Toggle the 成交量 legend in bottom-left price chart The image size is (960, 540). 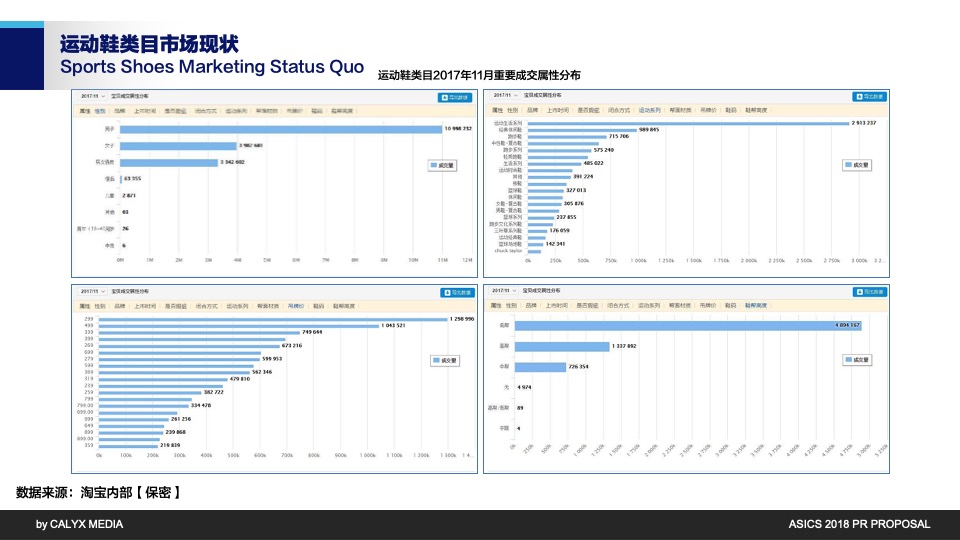point(443,360)
